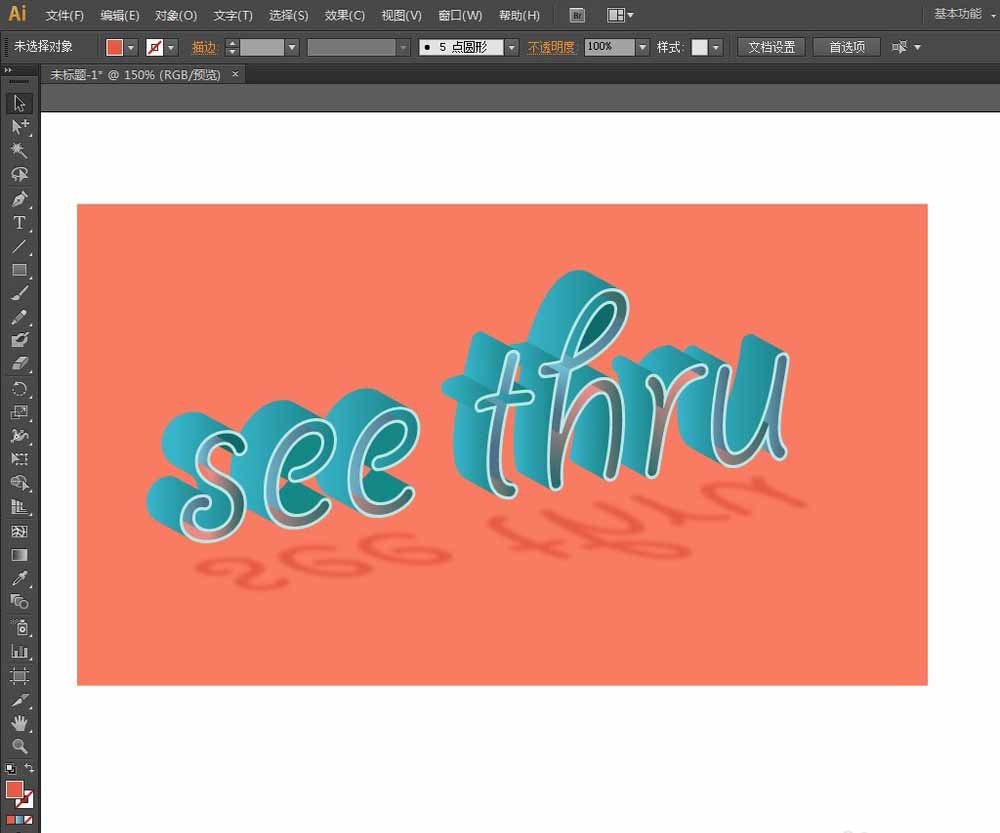The image size is (1000, 833).
Task: Select the Zoom tool
Action: pos(19,746)
